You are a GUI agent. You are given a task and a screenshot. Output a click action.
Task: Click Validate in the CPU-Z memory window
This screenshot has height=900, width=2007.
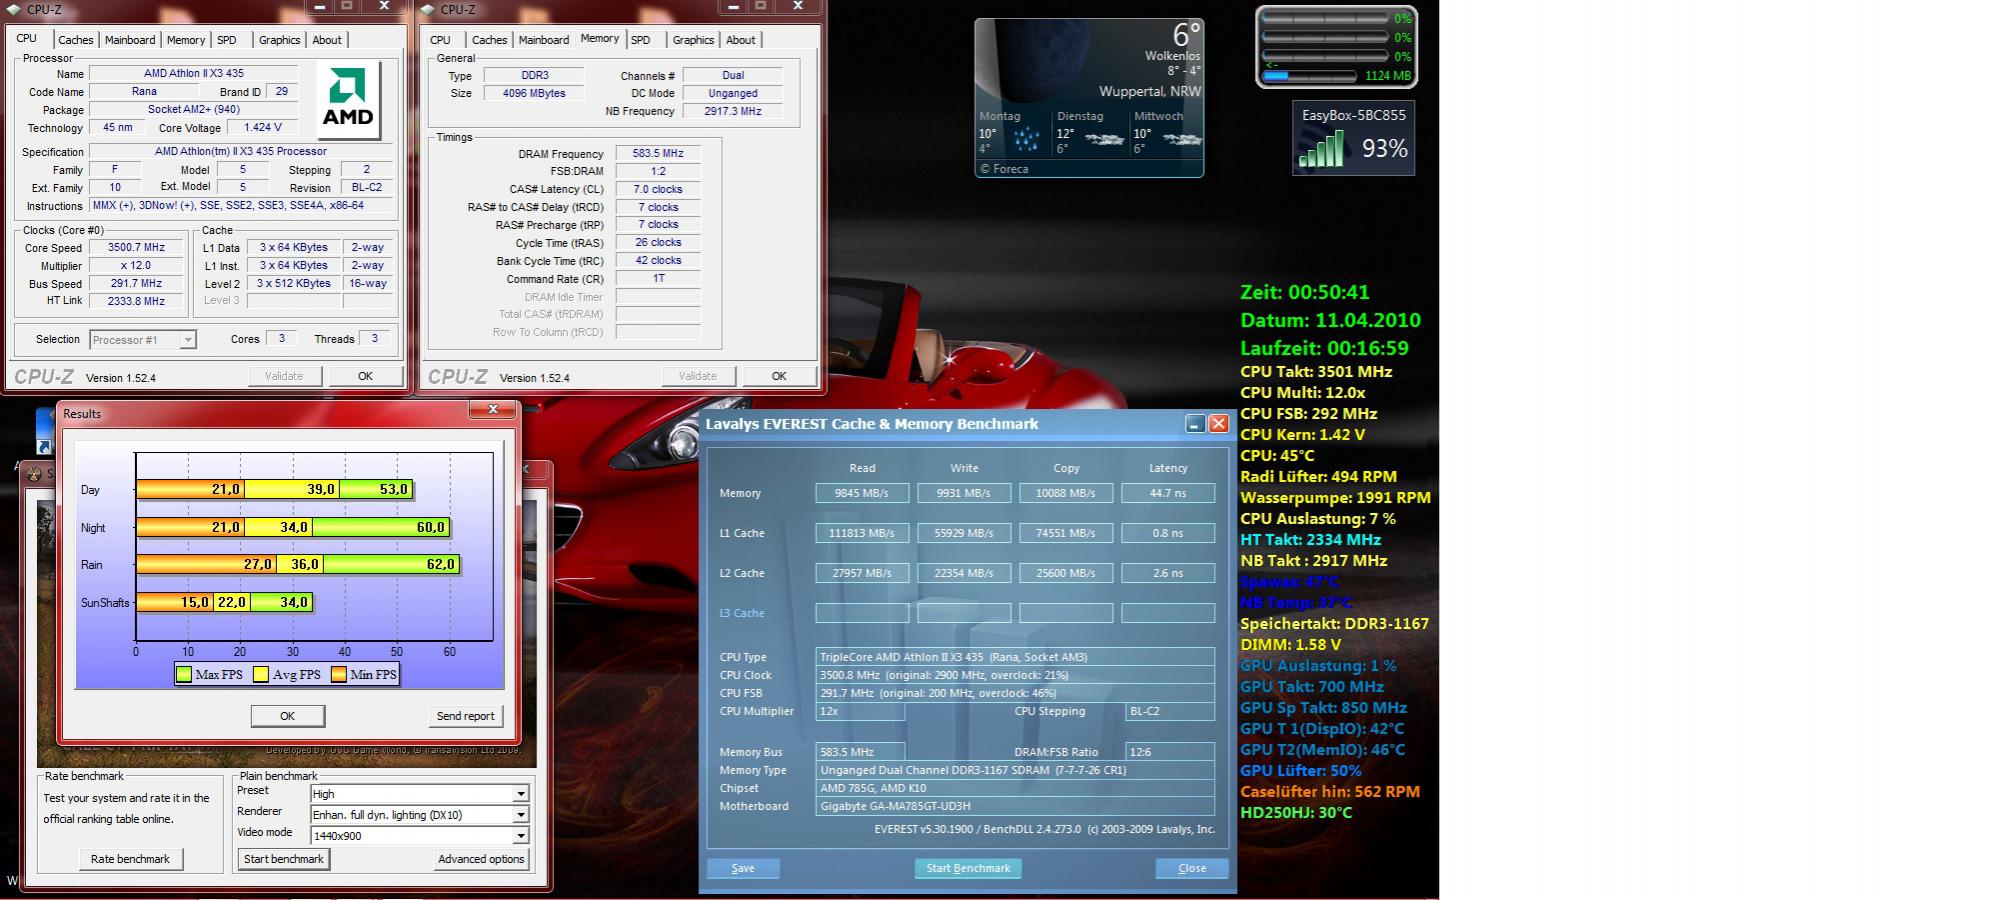(698, 376)
